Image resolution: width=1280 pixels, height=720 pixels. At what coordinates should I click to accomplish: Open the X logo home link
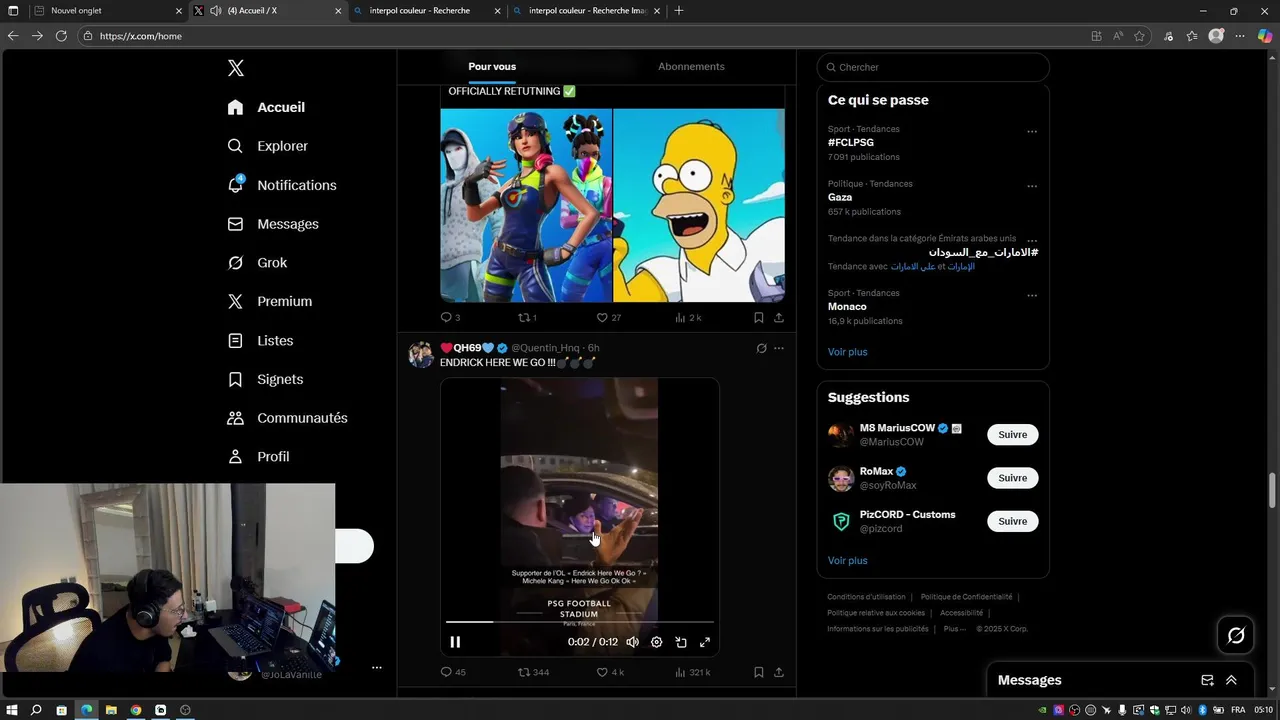(236, 68)
